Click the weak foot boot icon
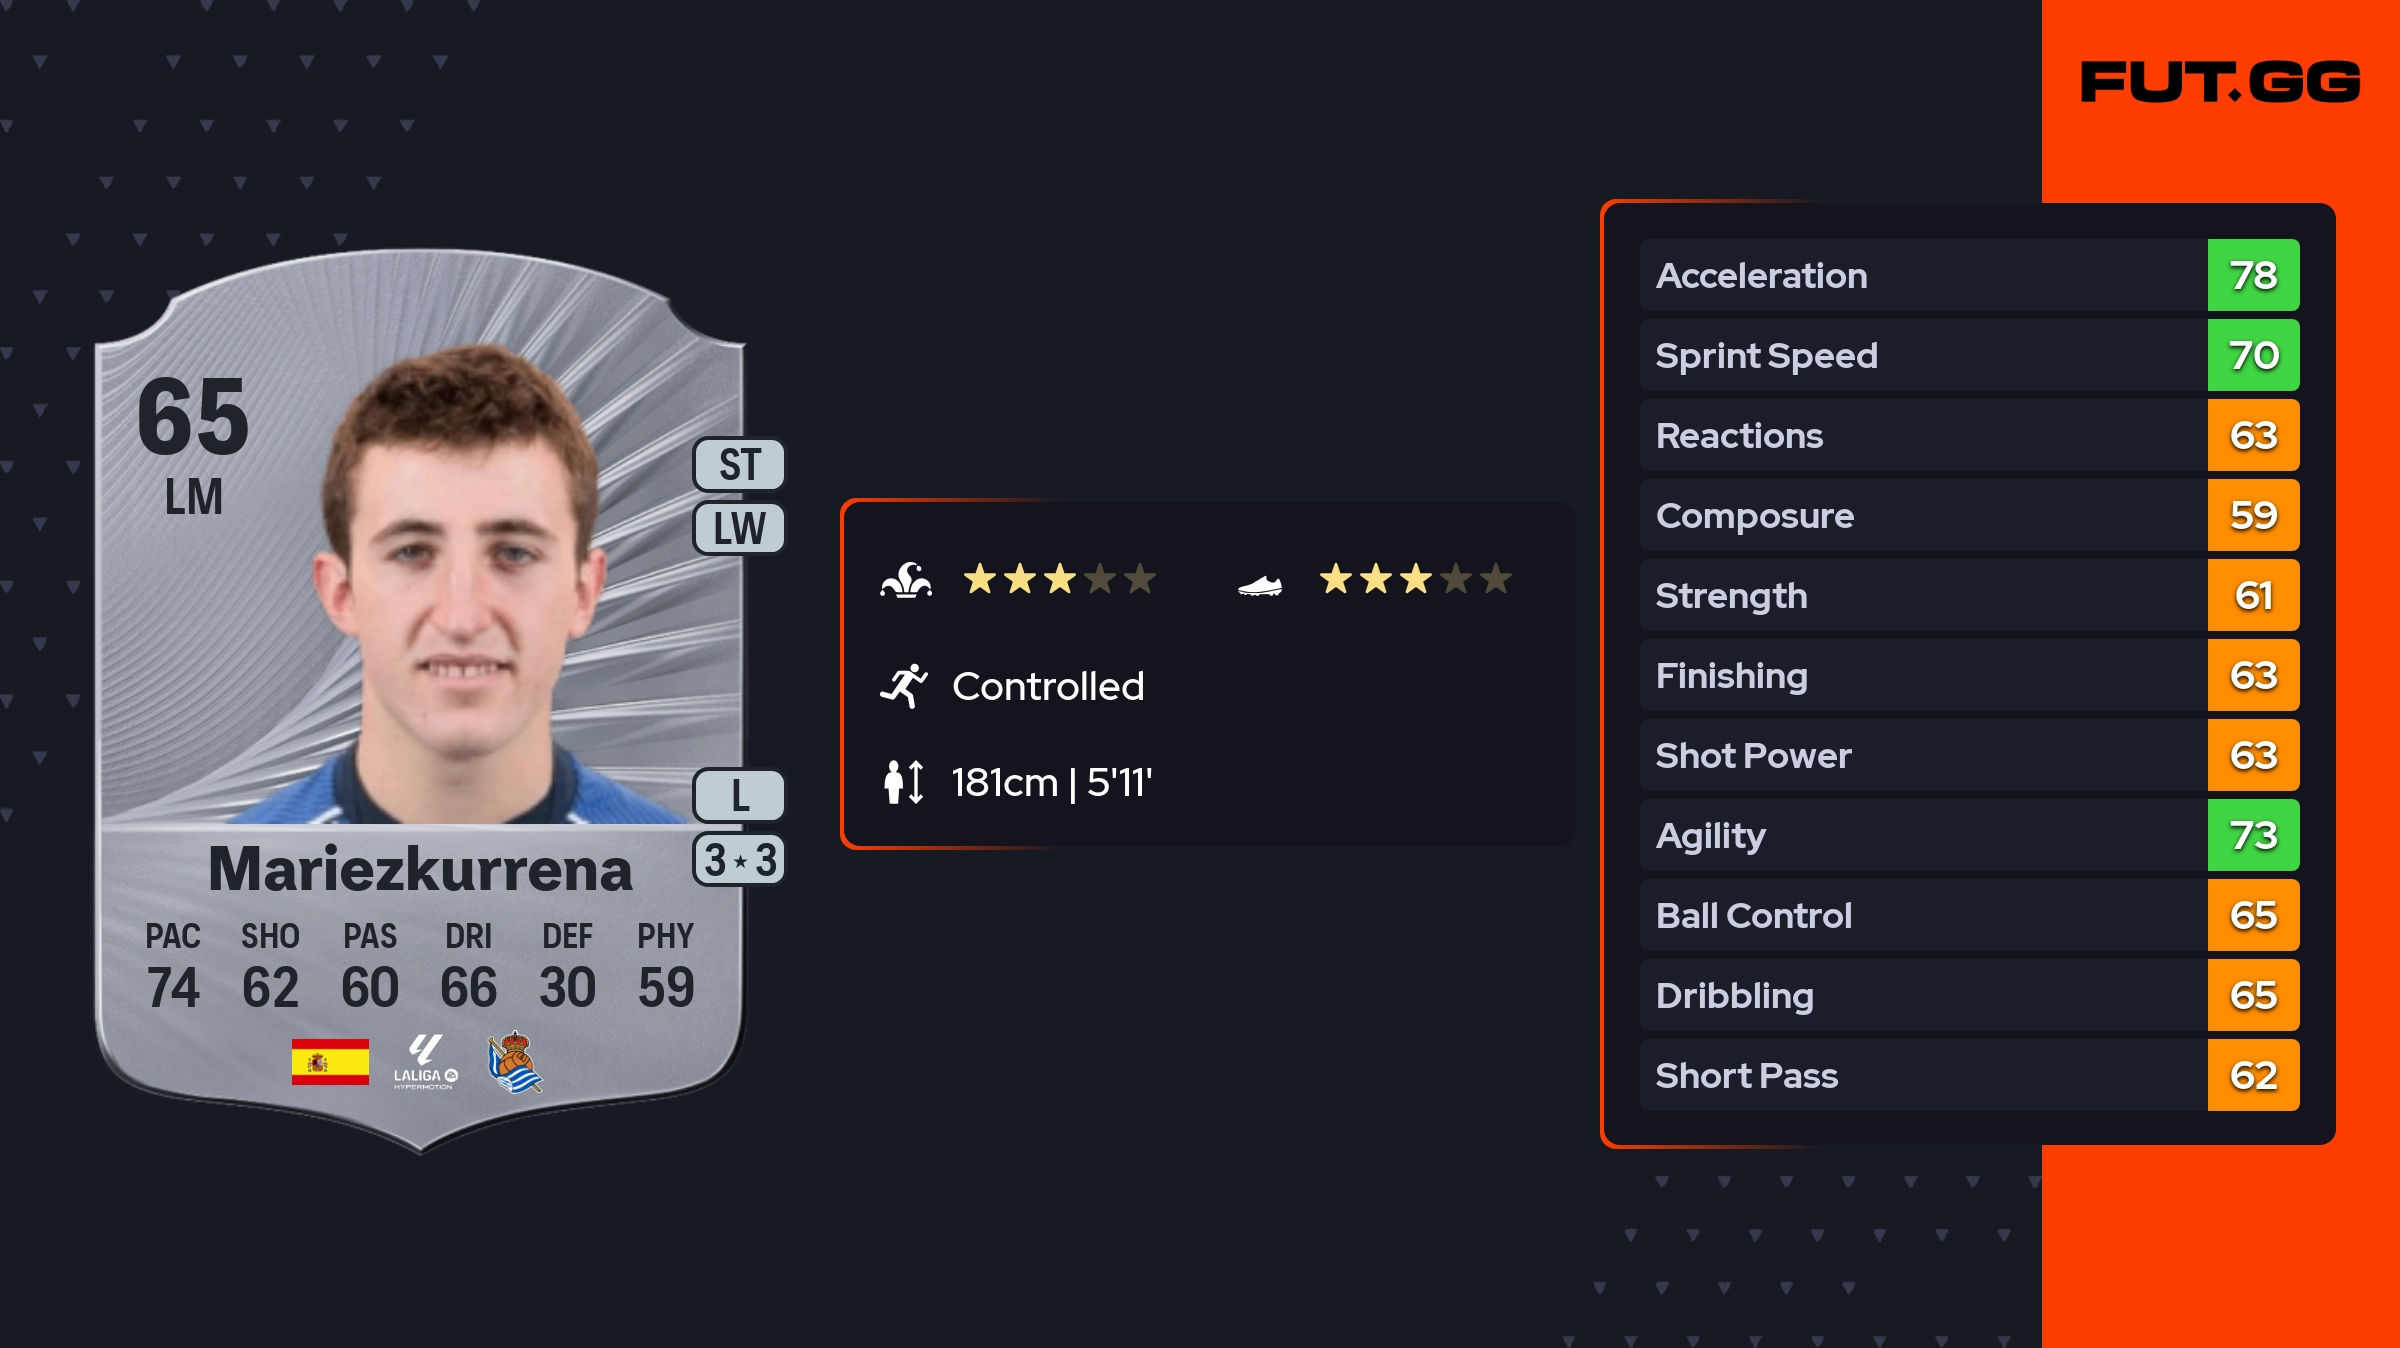Screen dimensions: 2400x1348 coord(1260,585)
